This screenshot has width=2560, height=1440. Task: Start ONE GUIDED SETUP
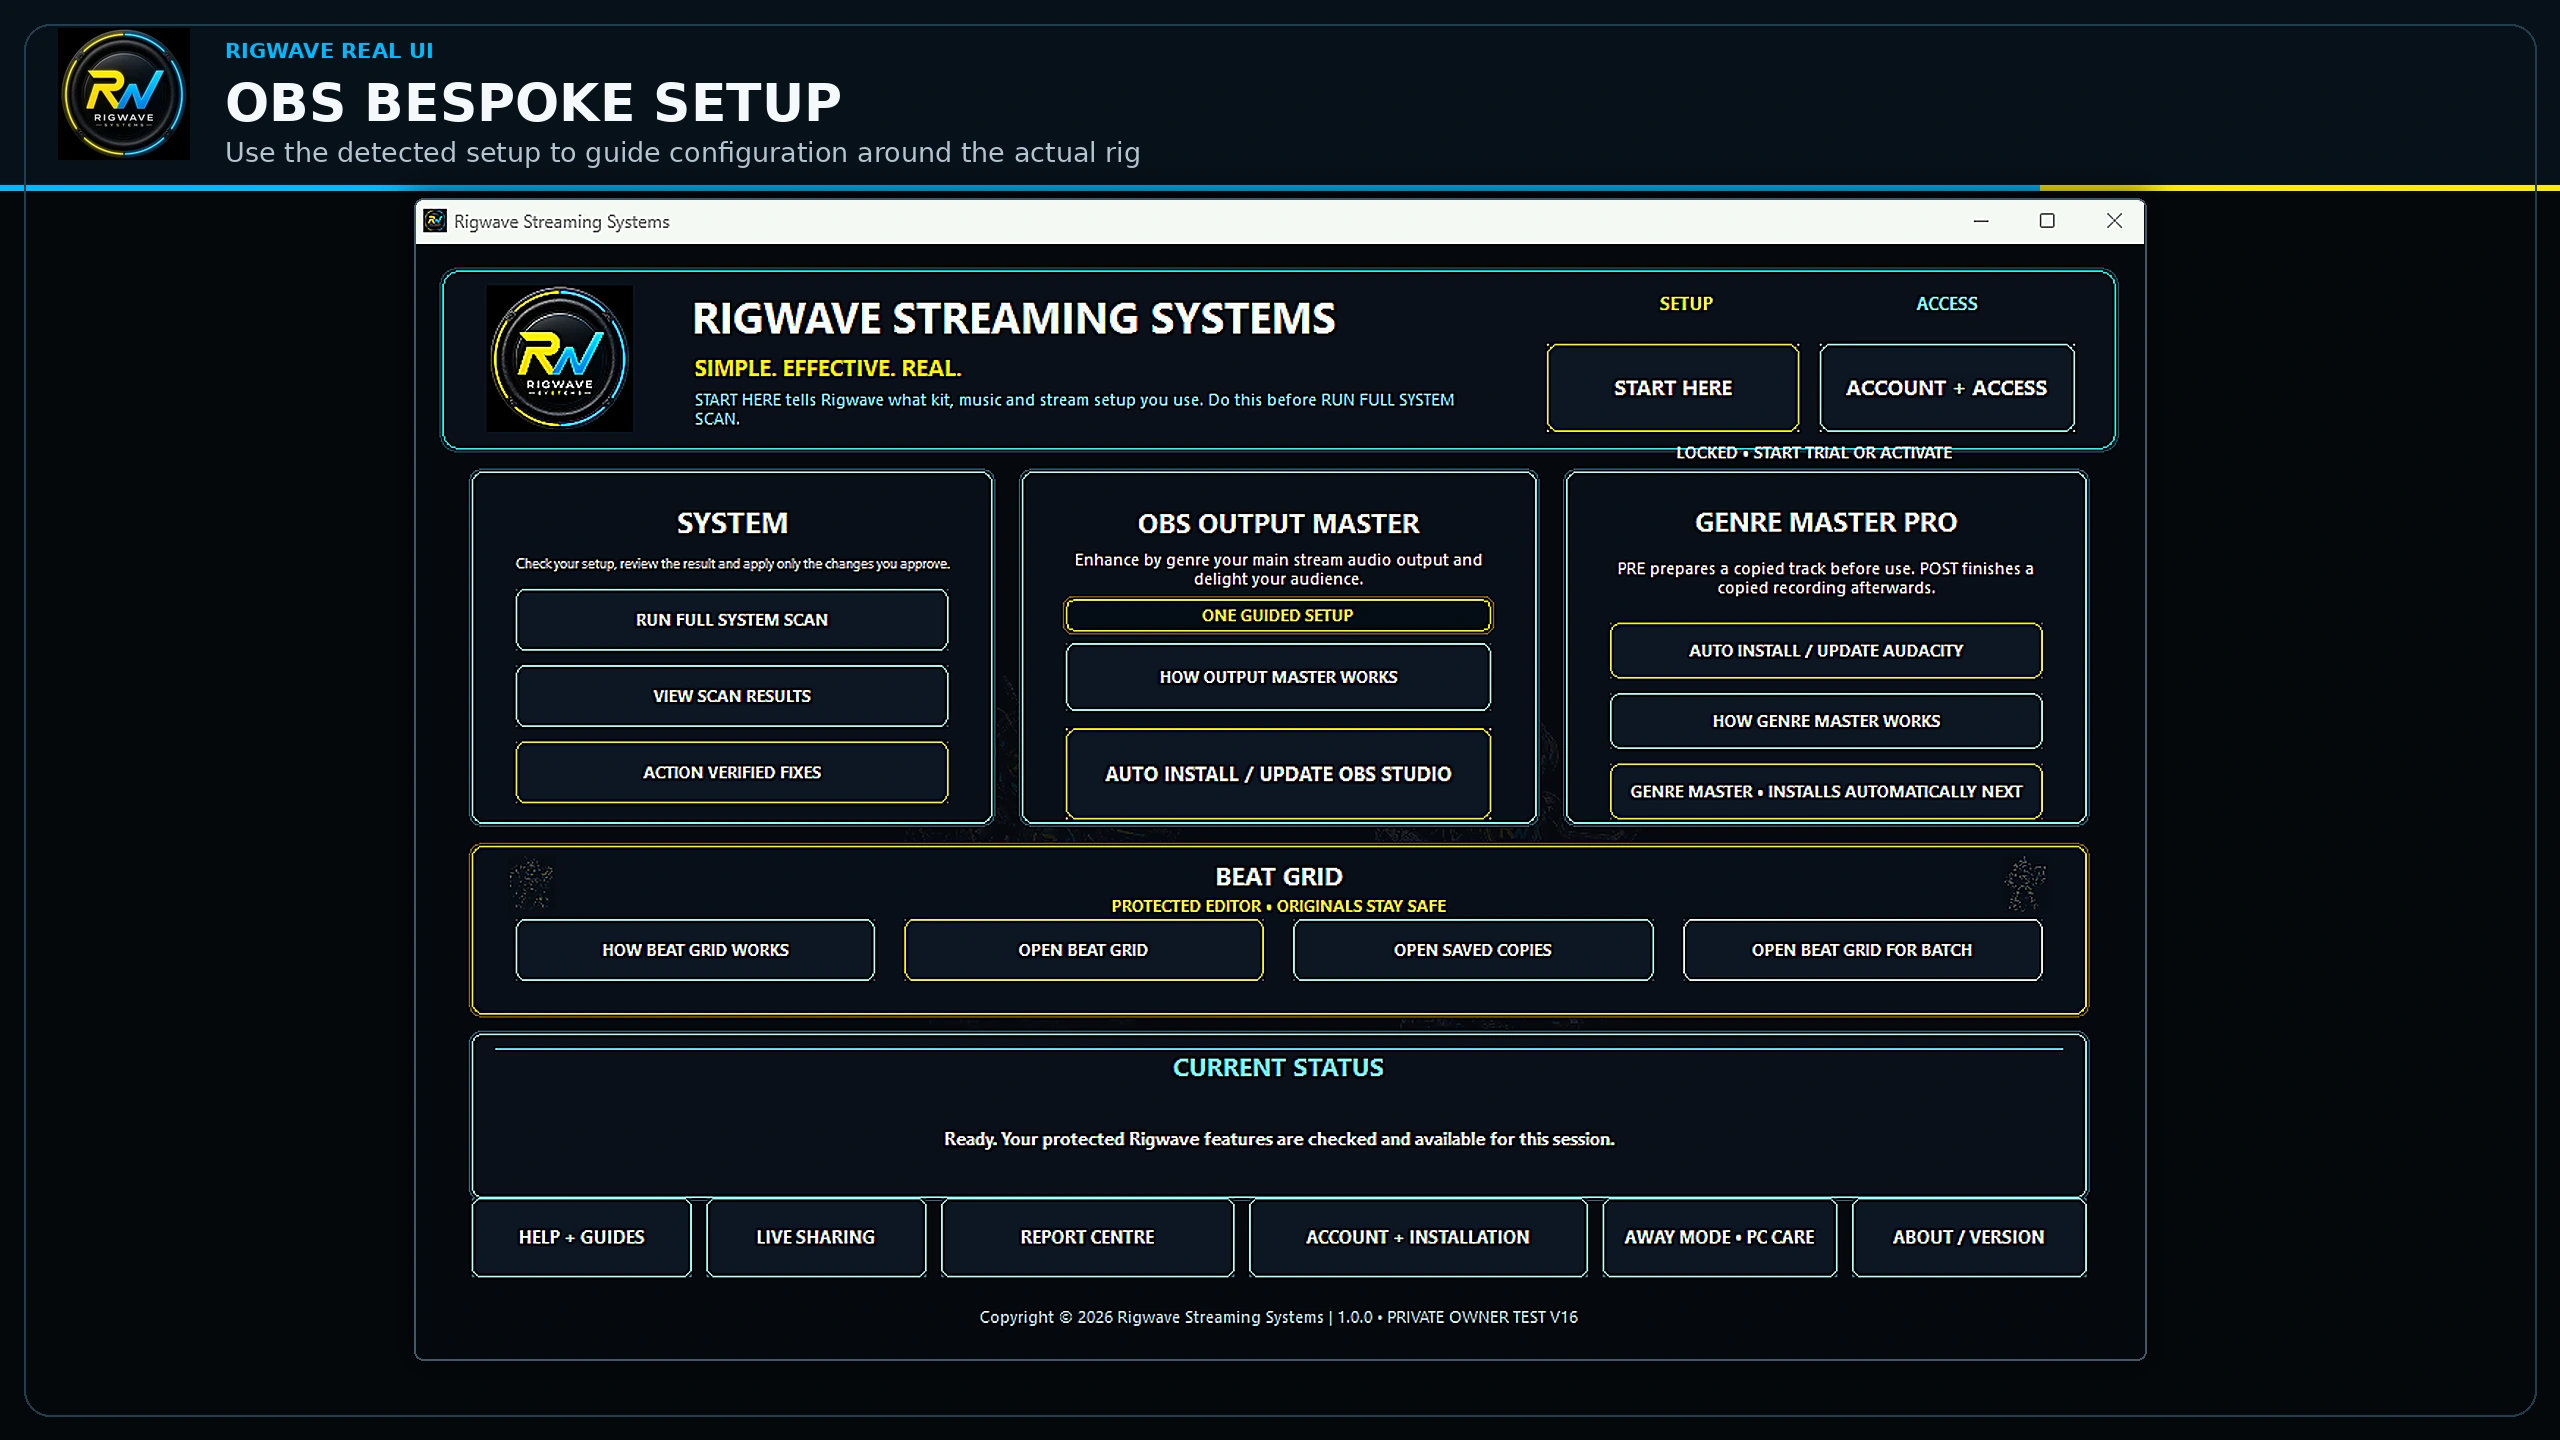point(1278,615)
